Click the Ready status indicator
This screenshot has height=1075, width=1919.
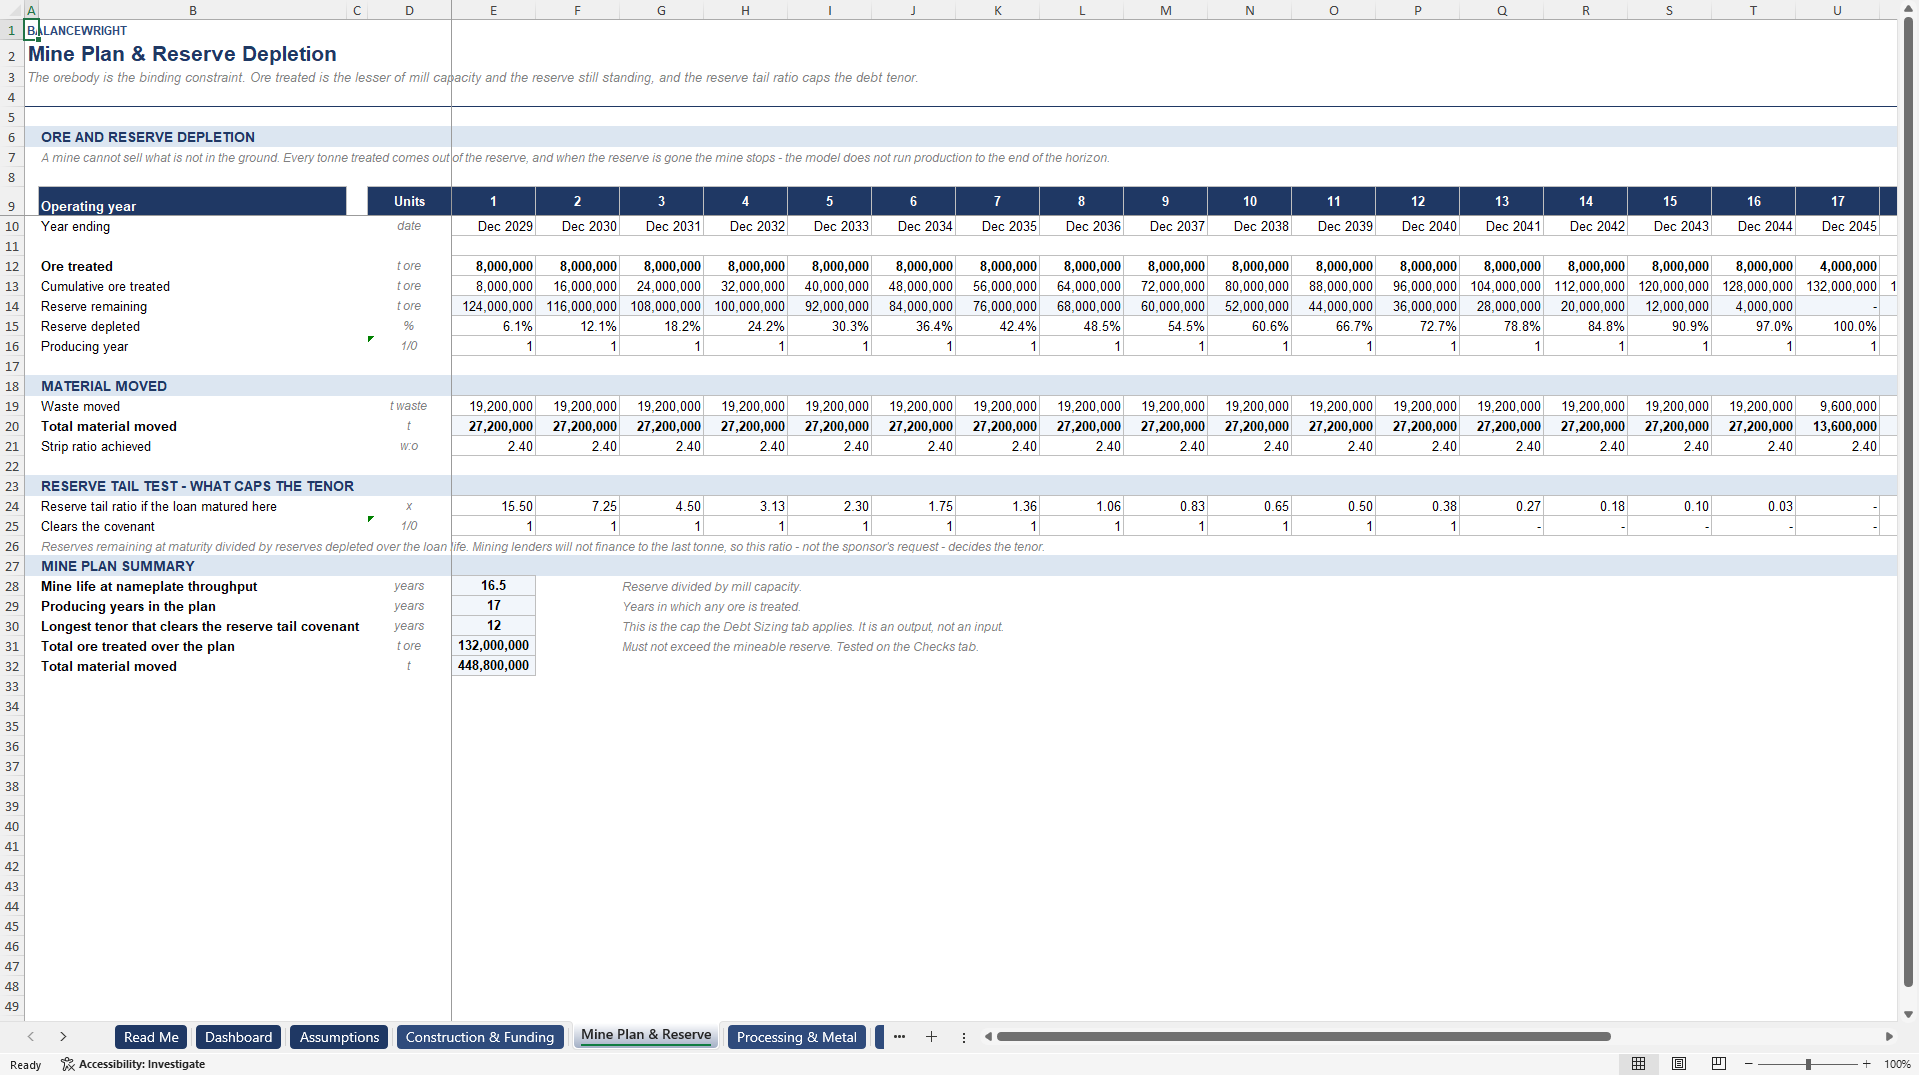(26, 1064)
